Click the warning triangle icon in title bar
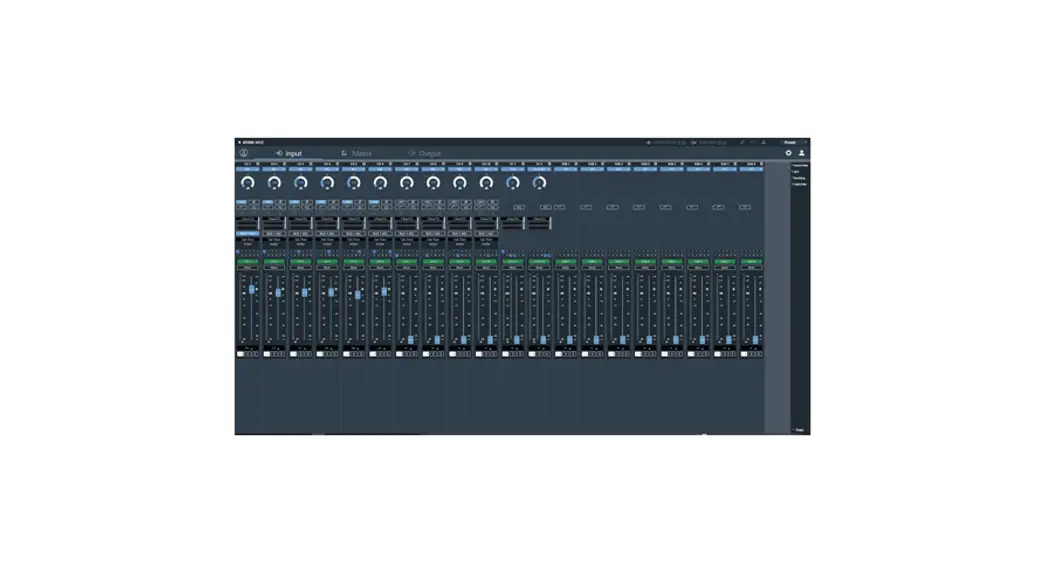The image size is (1046, 569). coord(764,142)
